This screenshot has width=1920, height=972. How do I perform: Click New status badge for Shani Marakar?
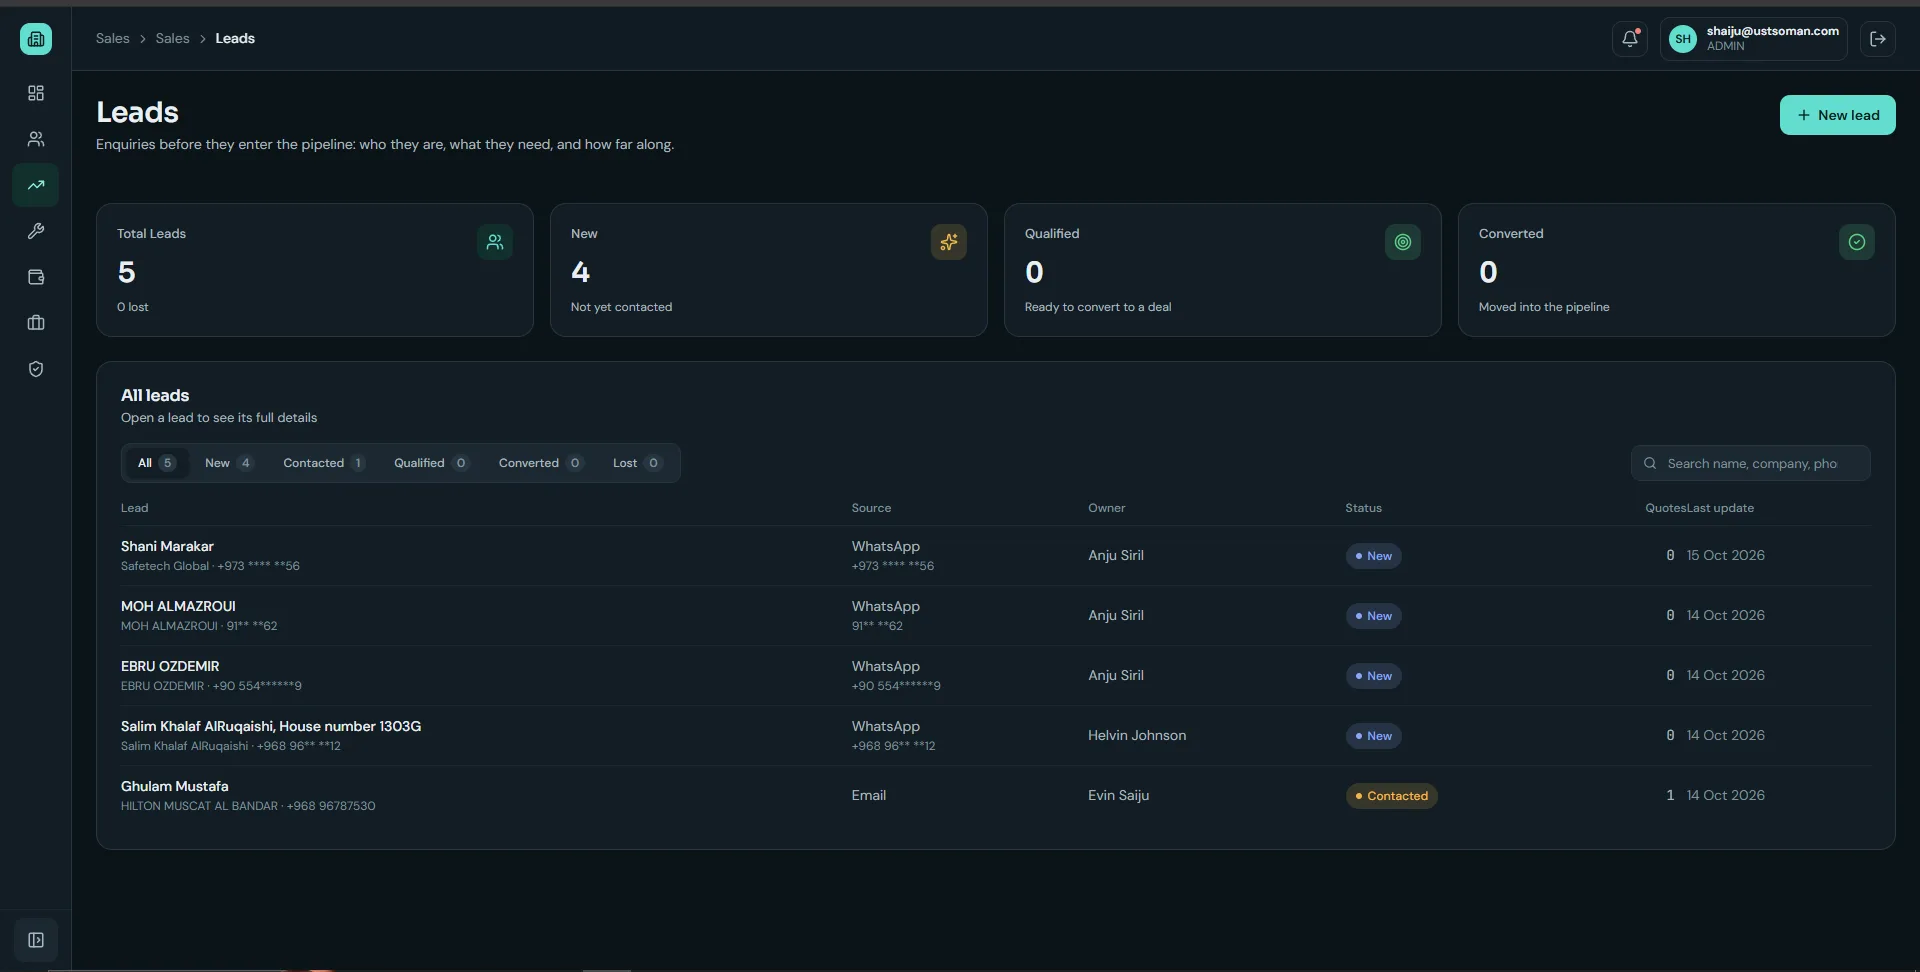1373,556
